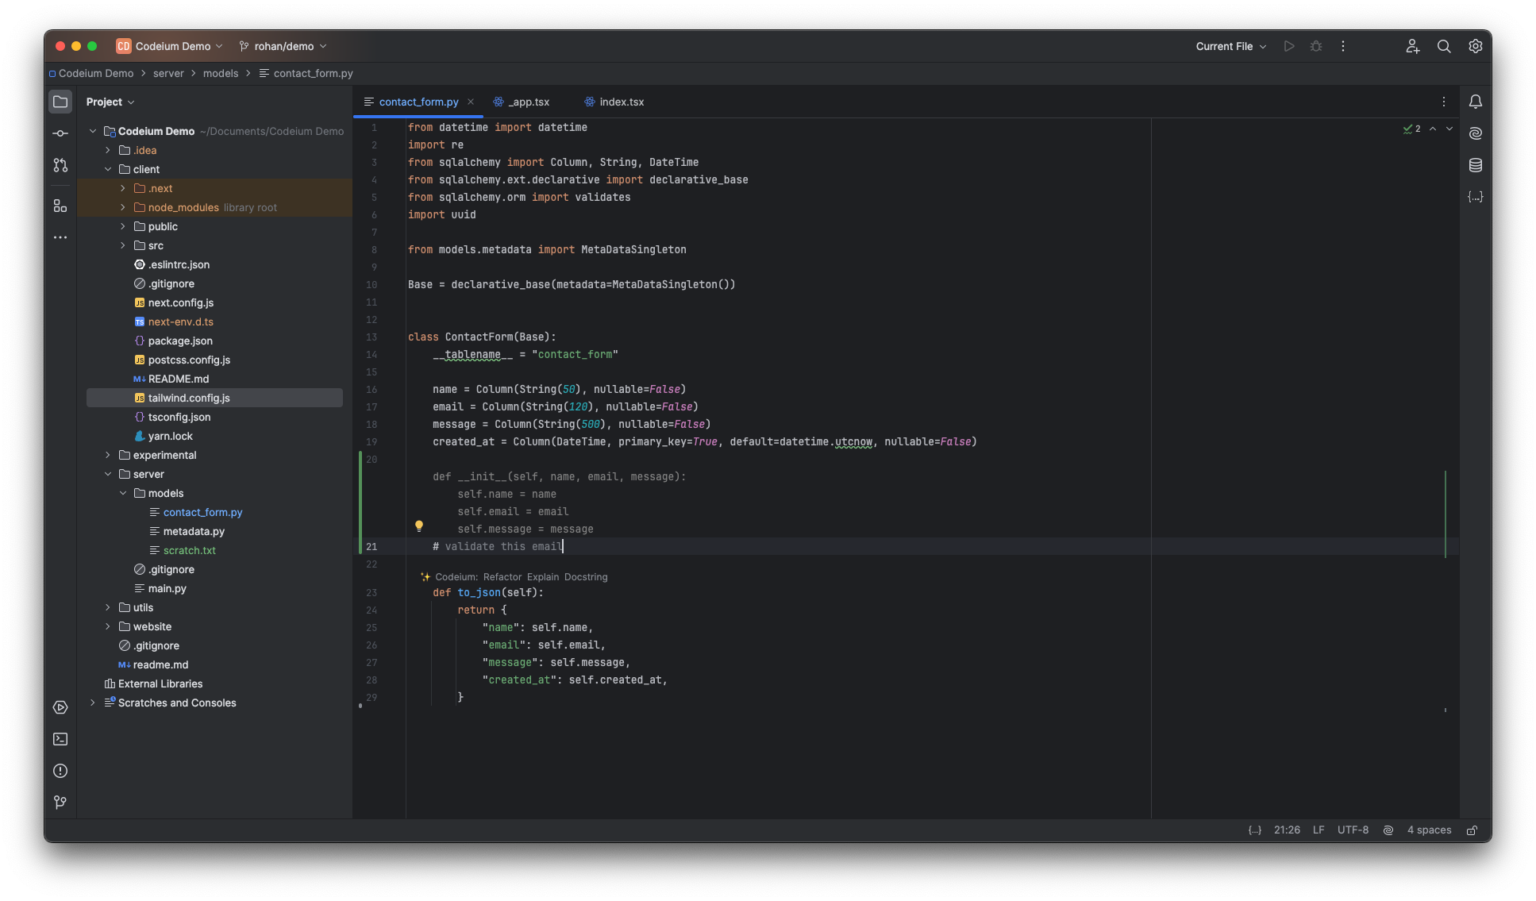Switch to the _app.tsx tab
This screenshot has height=901, width=1536.
pyautogui.click(x=528, y=102)
